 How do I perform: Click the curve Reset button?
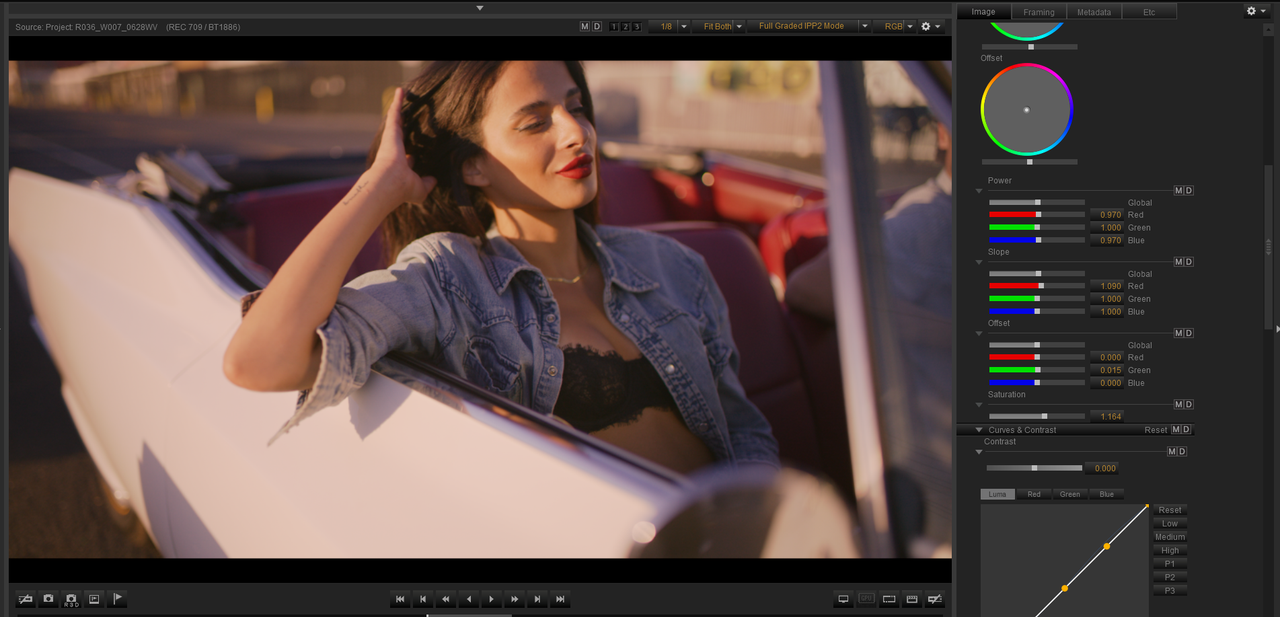(x=1170, y=510)
